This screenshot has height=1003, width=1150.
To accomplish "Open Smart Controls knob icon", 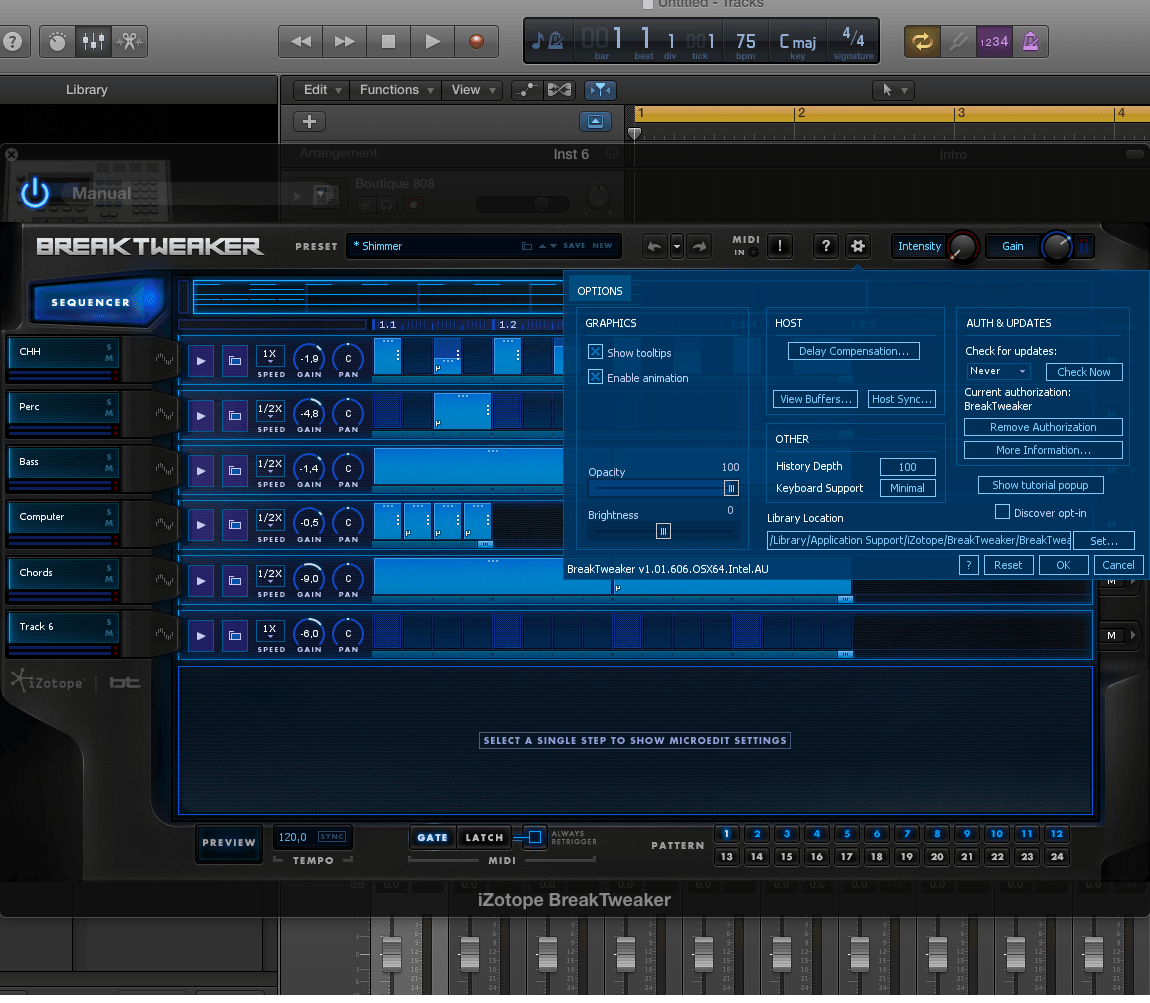I will 57,42.
